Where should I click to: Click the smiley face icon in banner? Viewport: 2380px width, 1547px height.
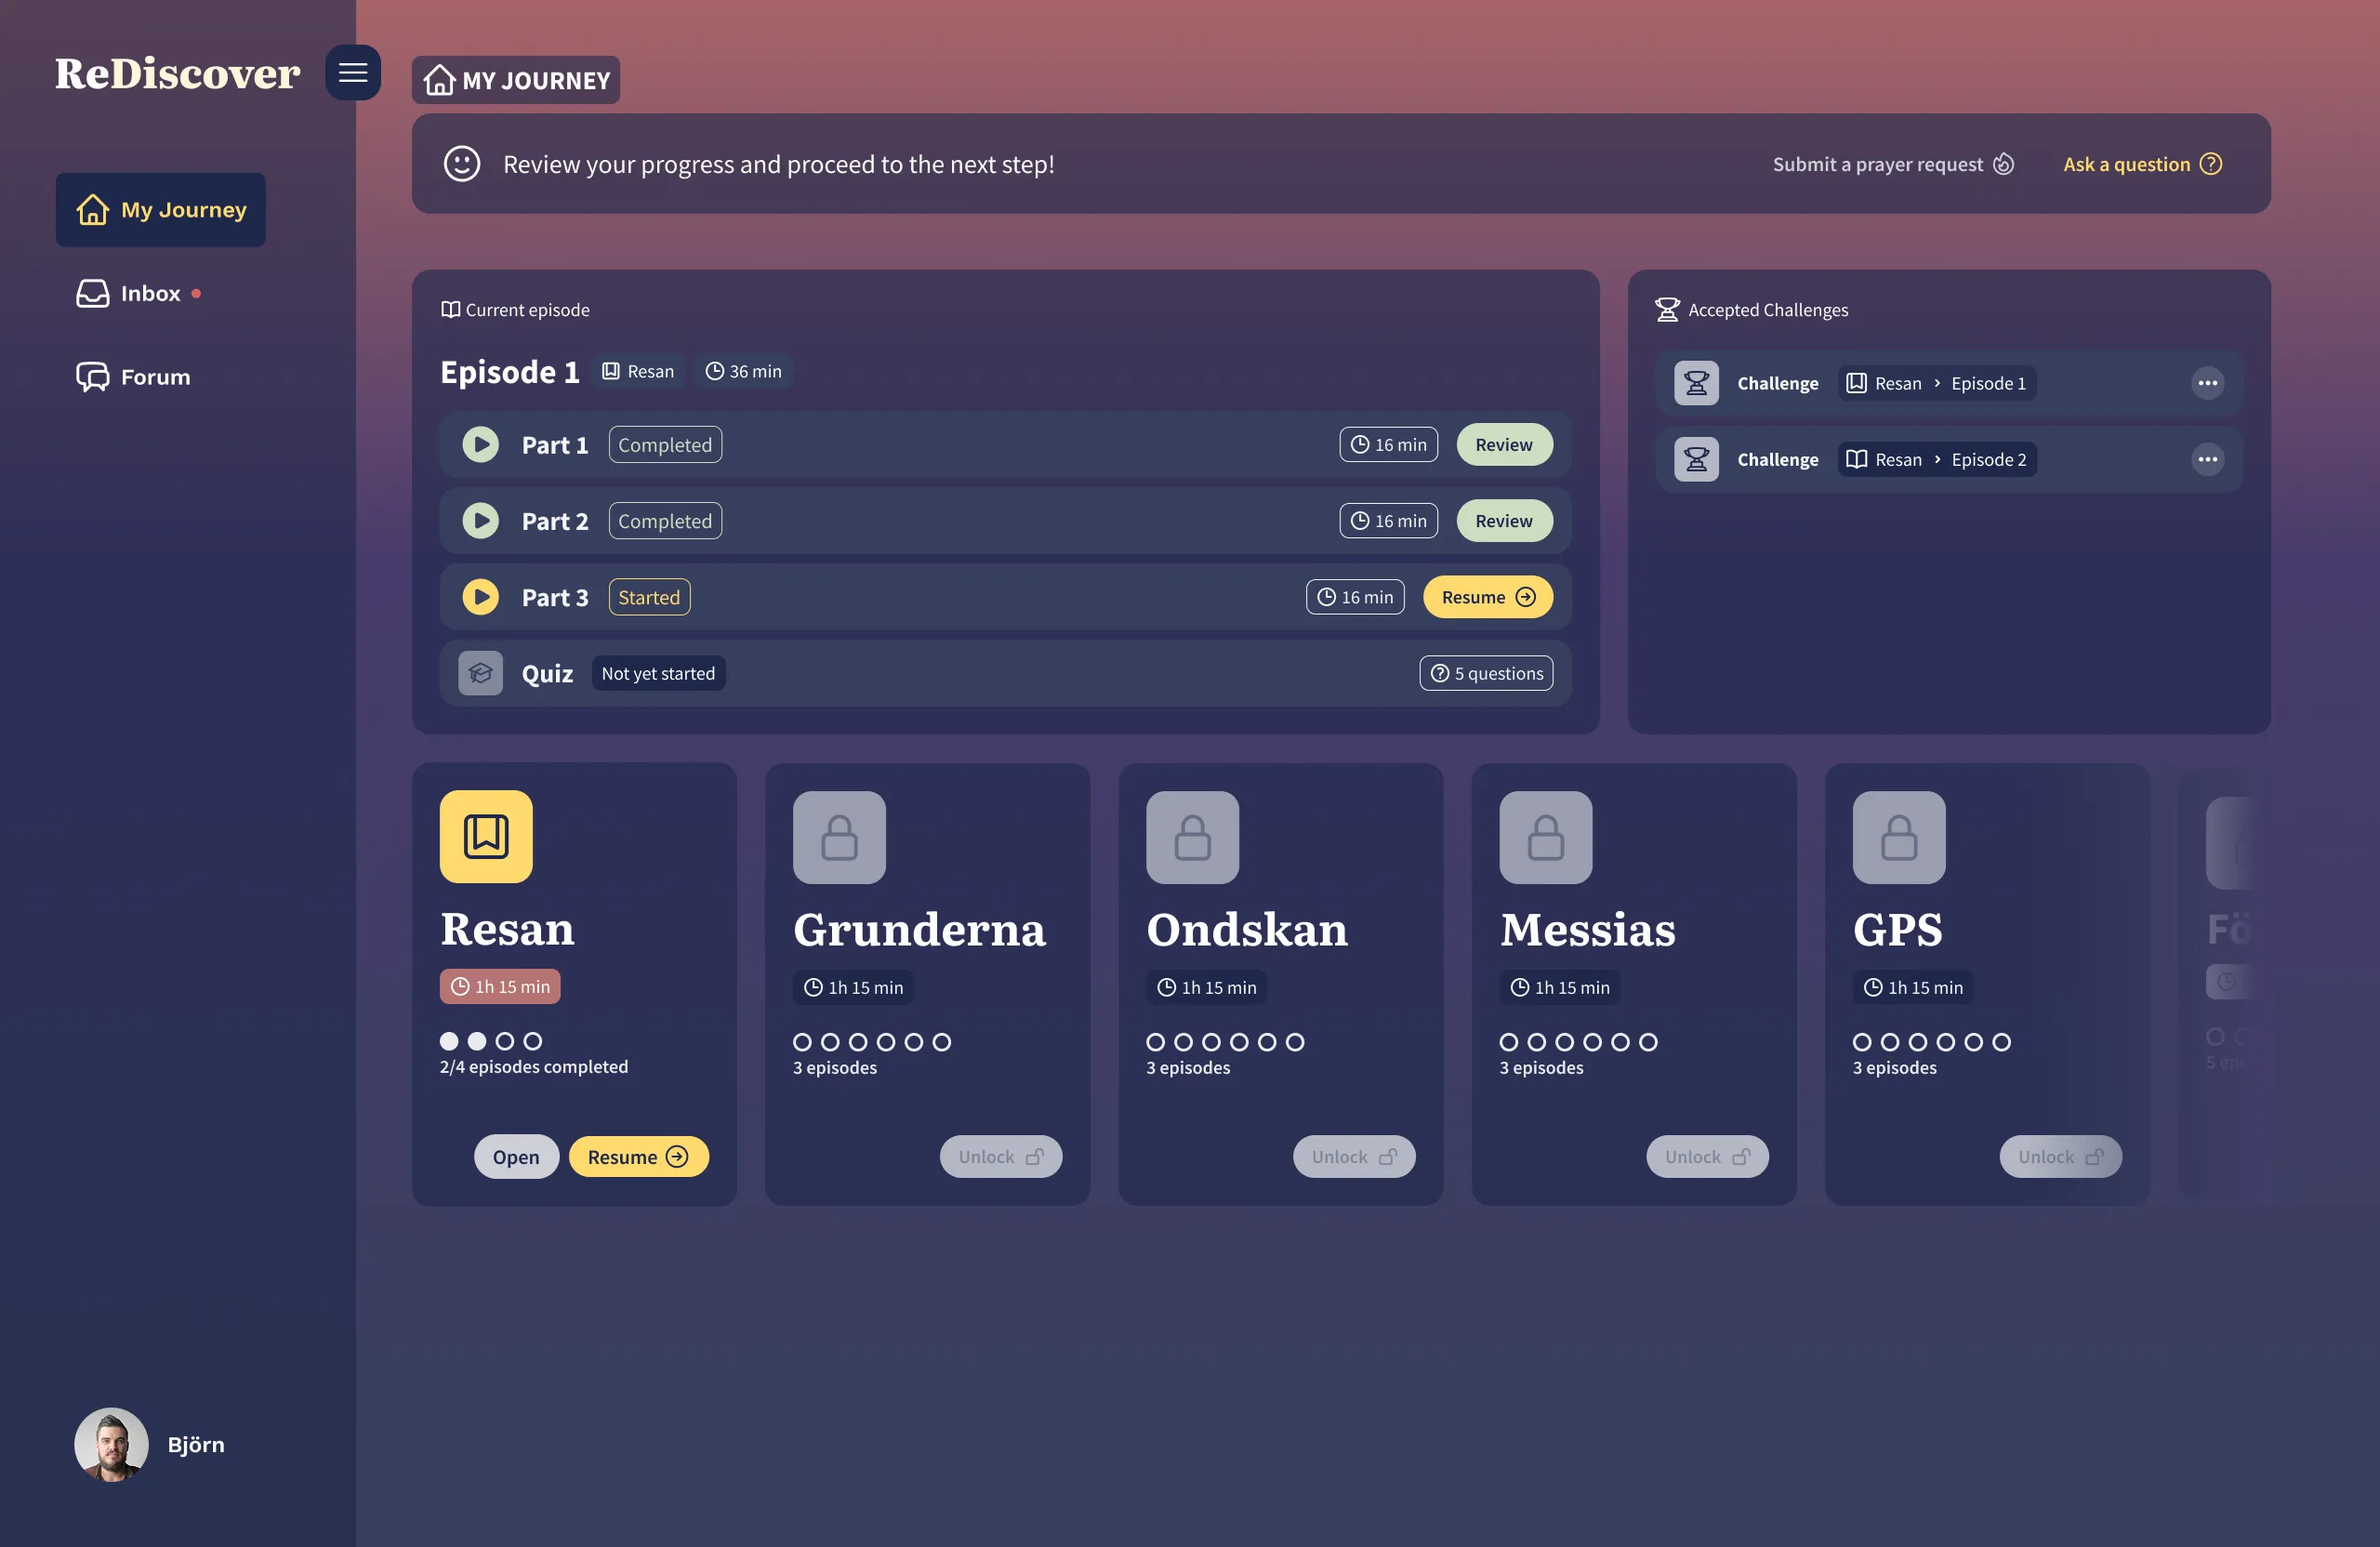coord(462,164)
